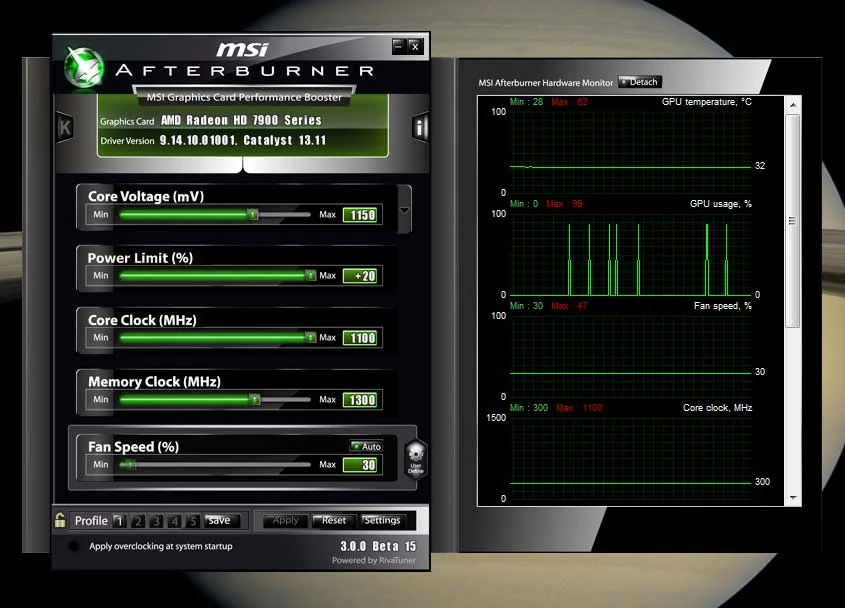Select profile slot 2
Screen dimensions: 845x608
138,521
